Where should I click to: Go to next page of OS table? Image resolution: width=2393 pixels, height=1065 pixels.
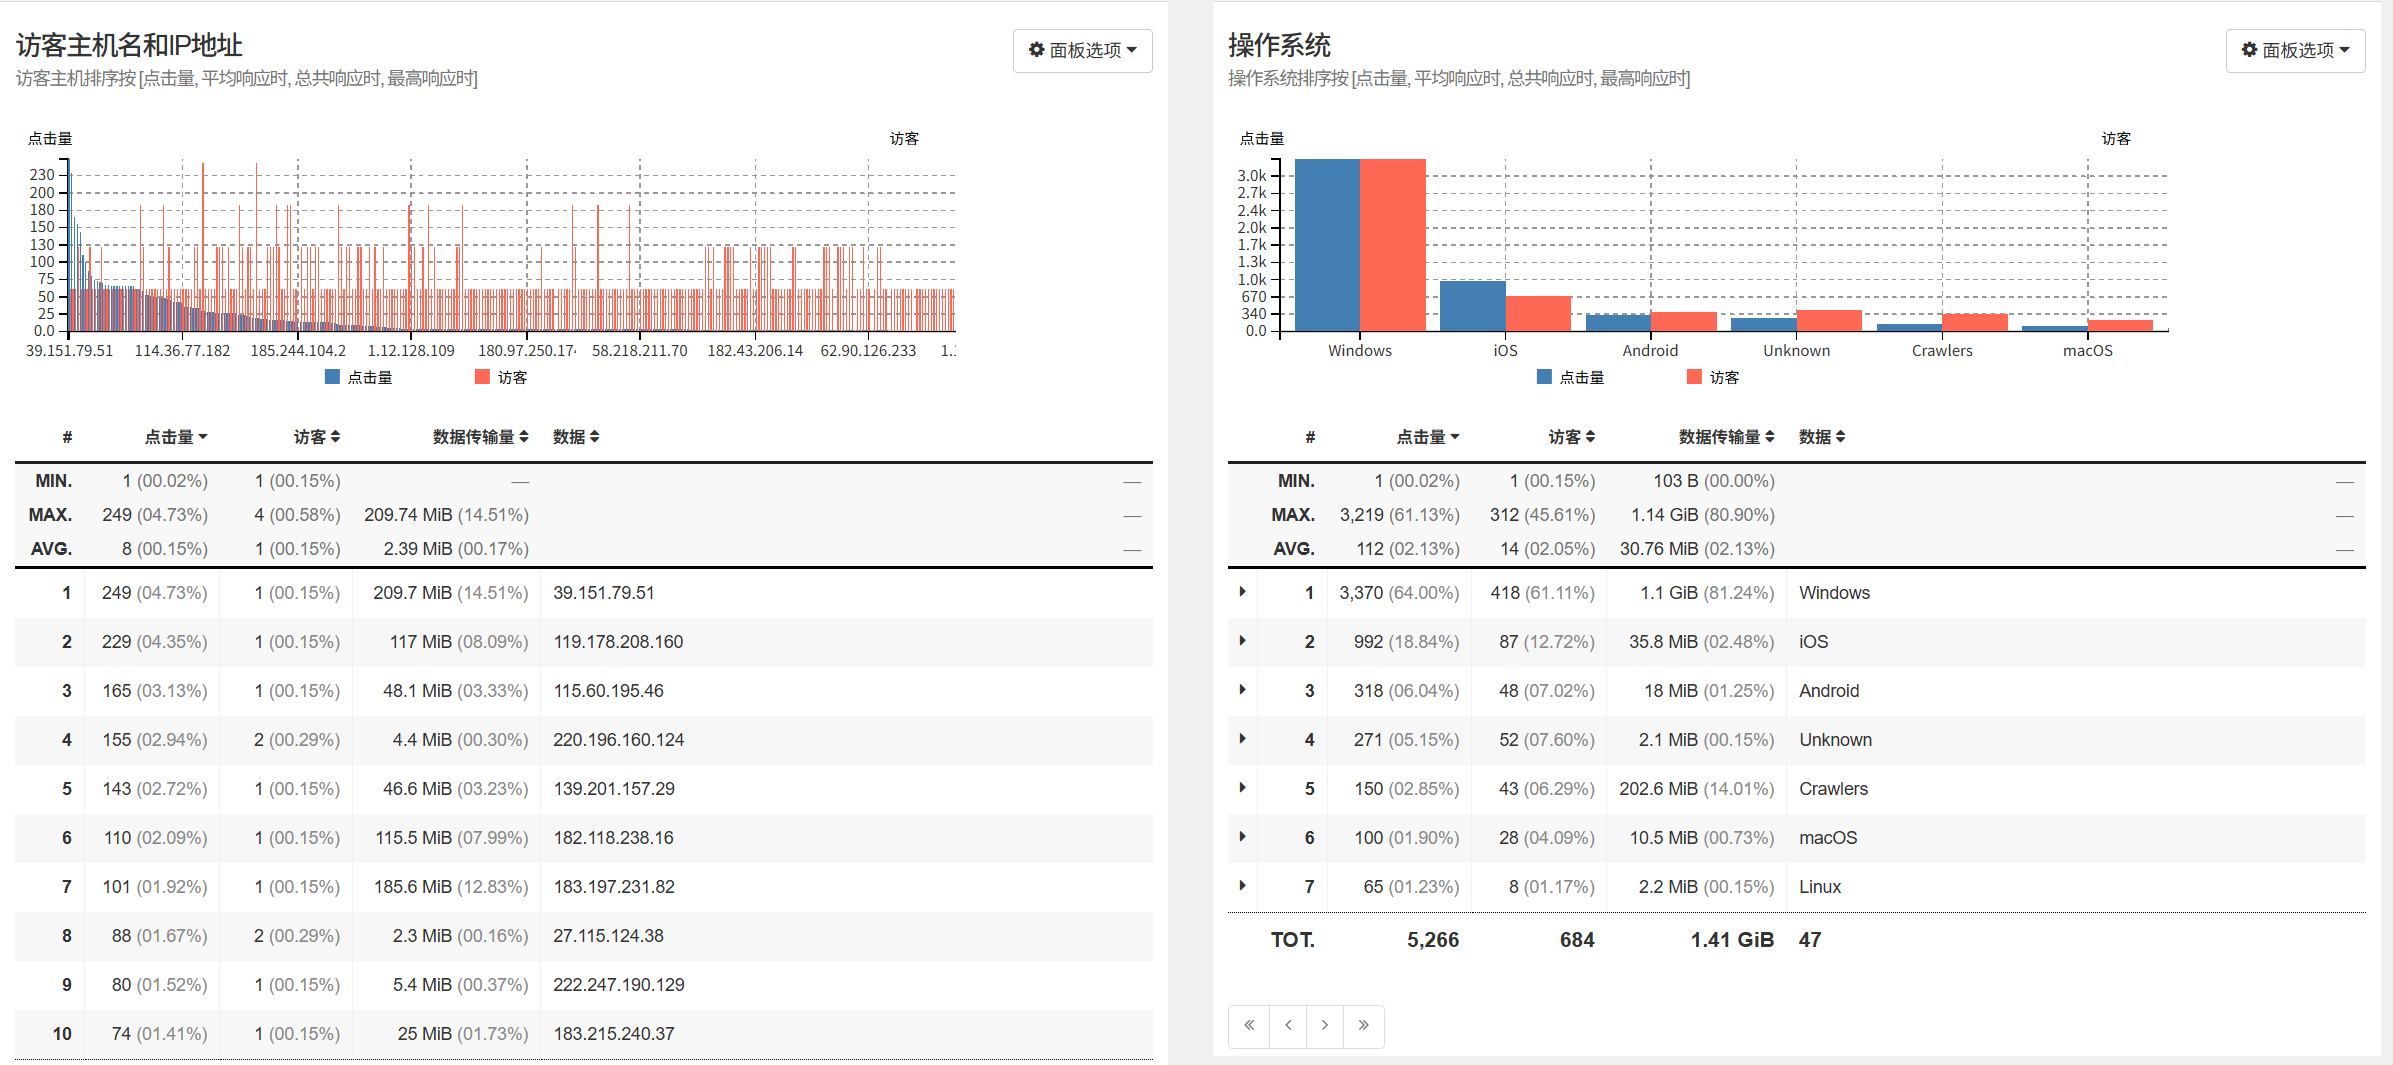pos(1325,1026)
